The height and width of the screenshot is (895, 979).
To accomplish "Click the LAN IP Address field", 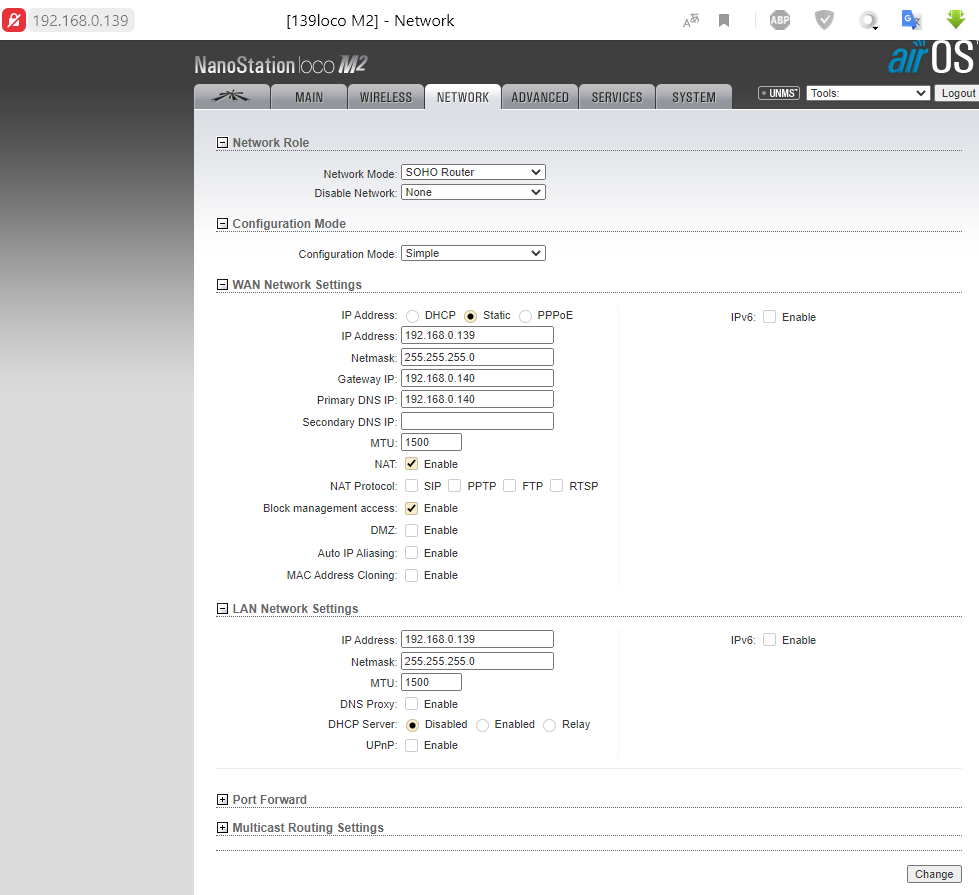I will pos(477,639).
